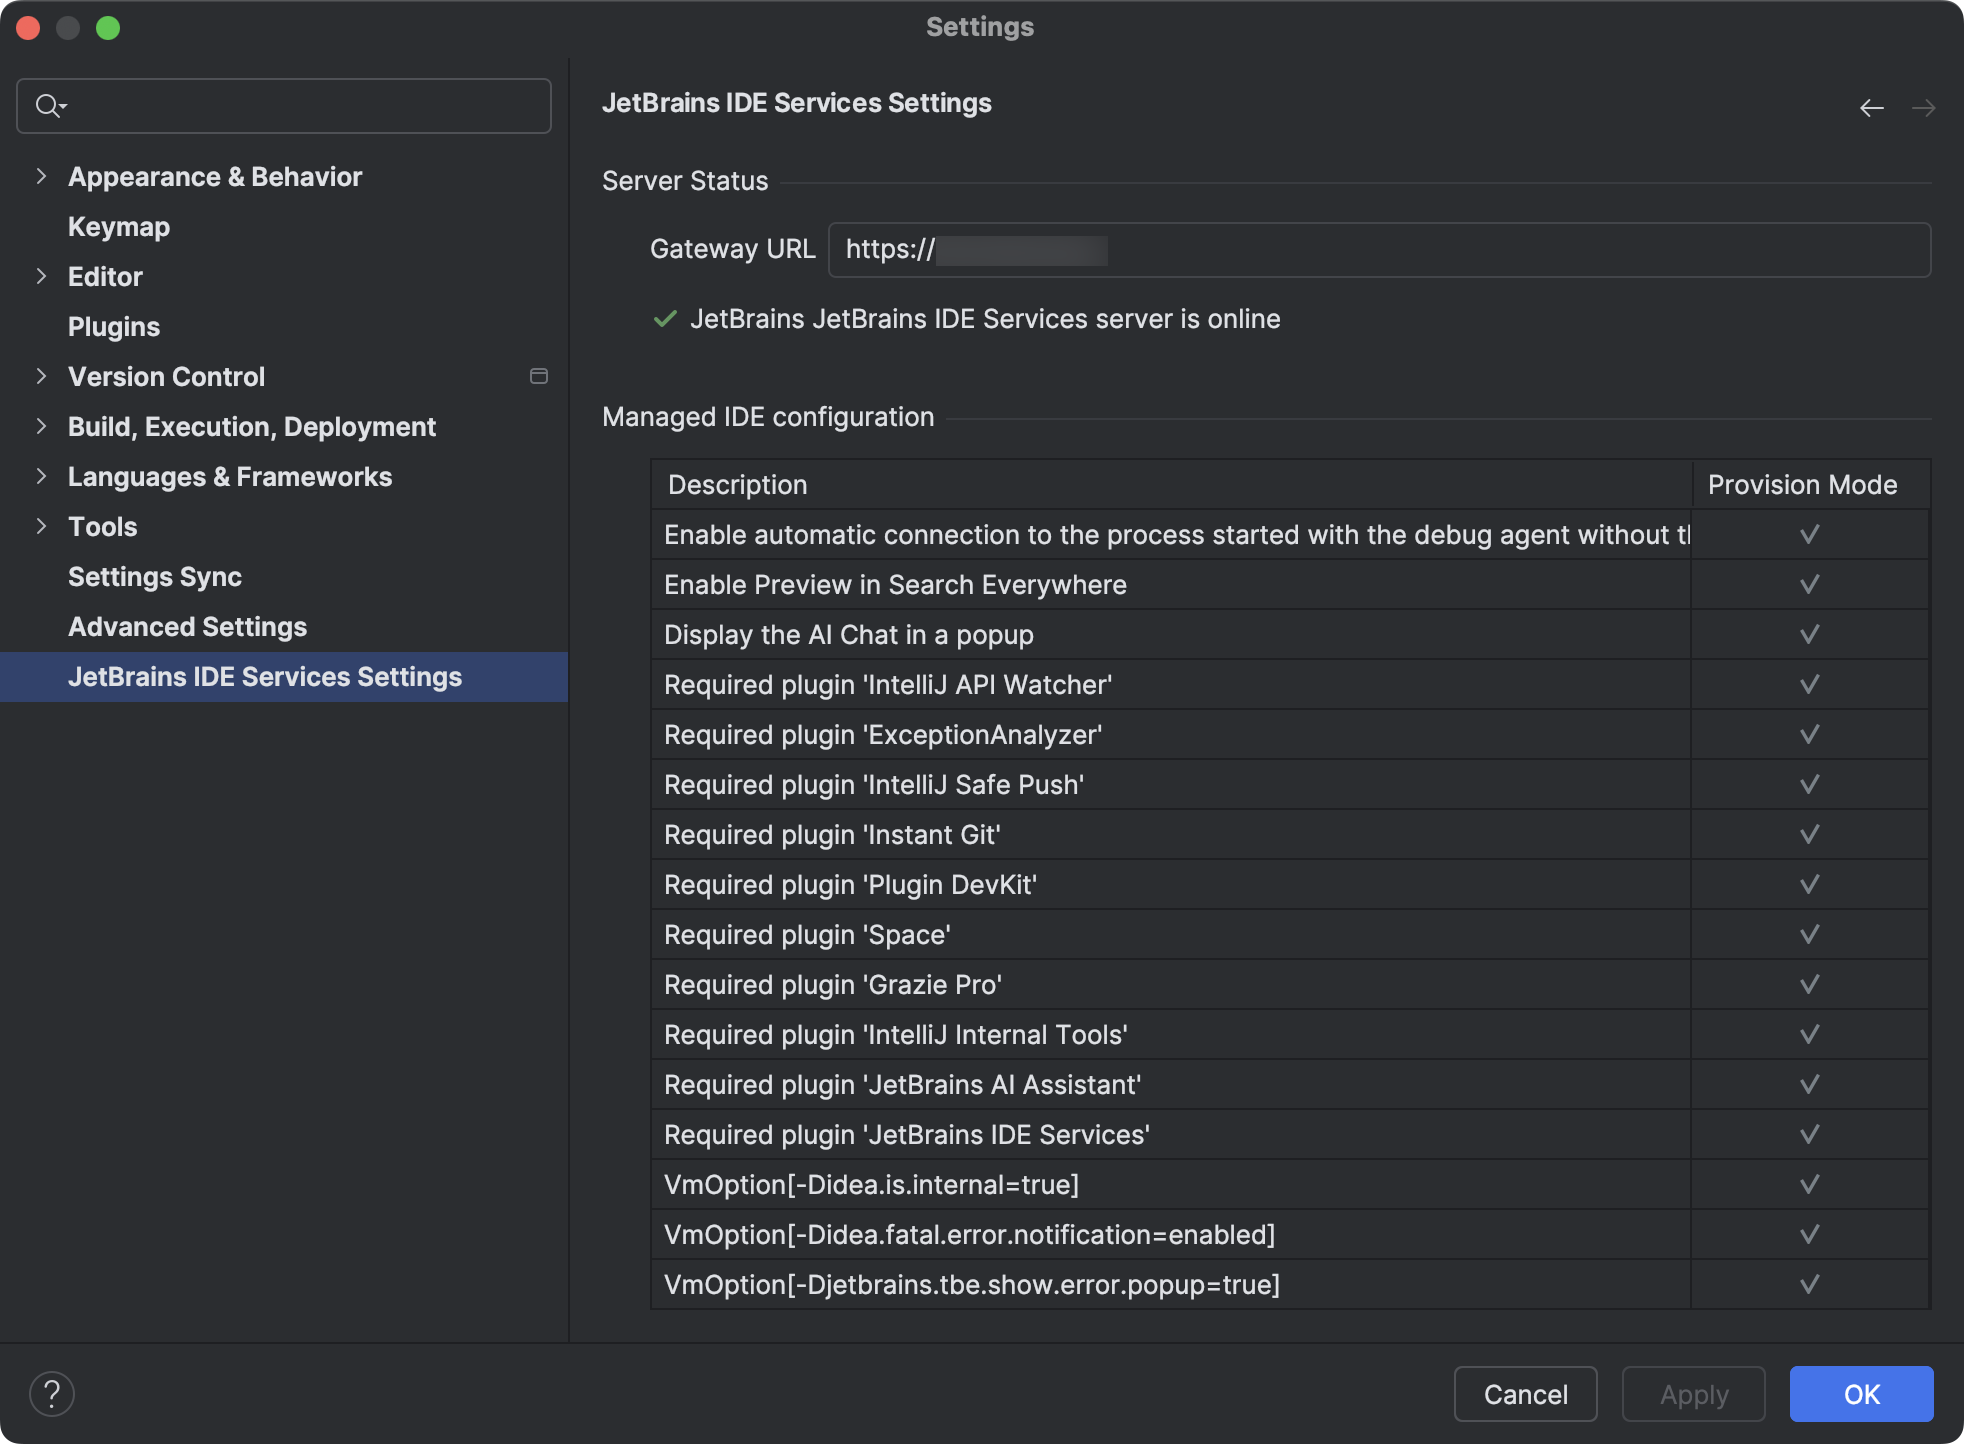Click the help question mark icon
Viewport: 1964px width, 1444px height.
coord(51,1392)
